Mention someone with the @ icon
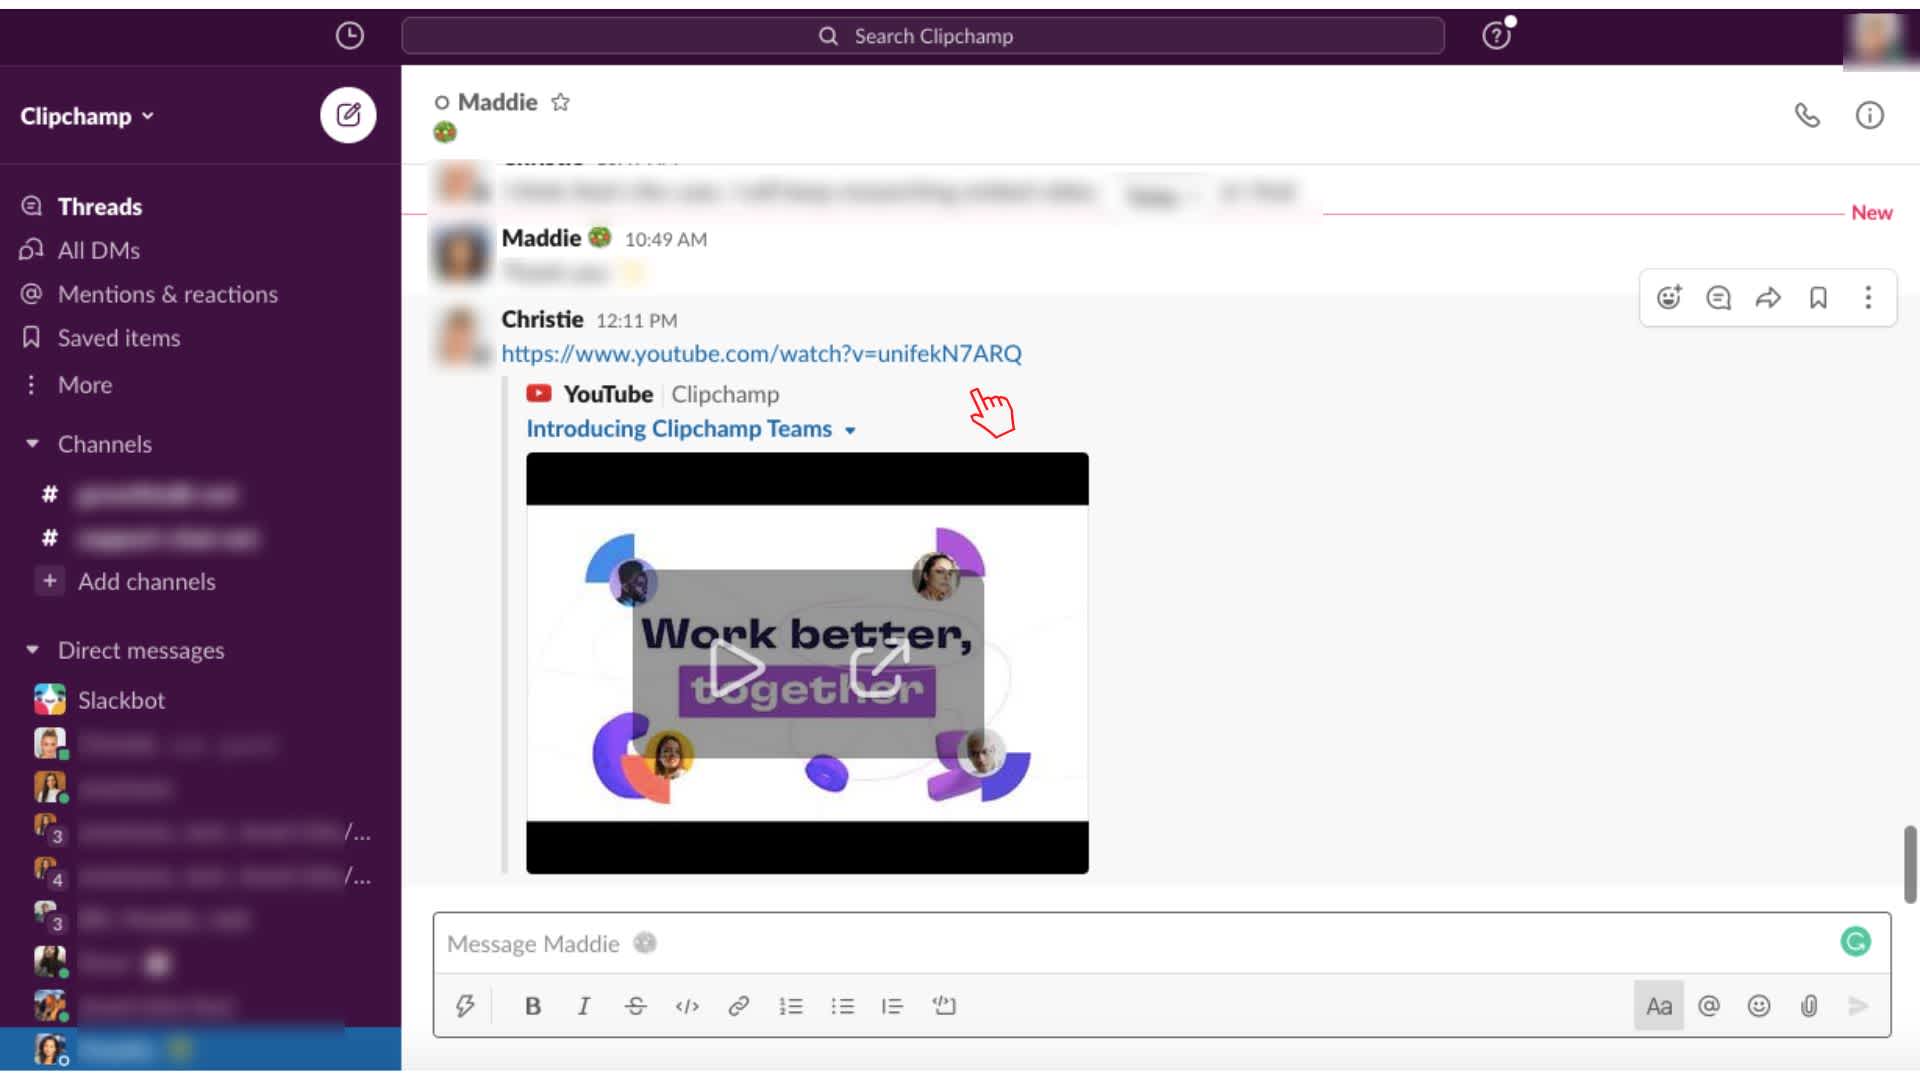 tap(1709, 1006)
